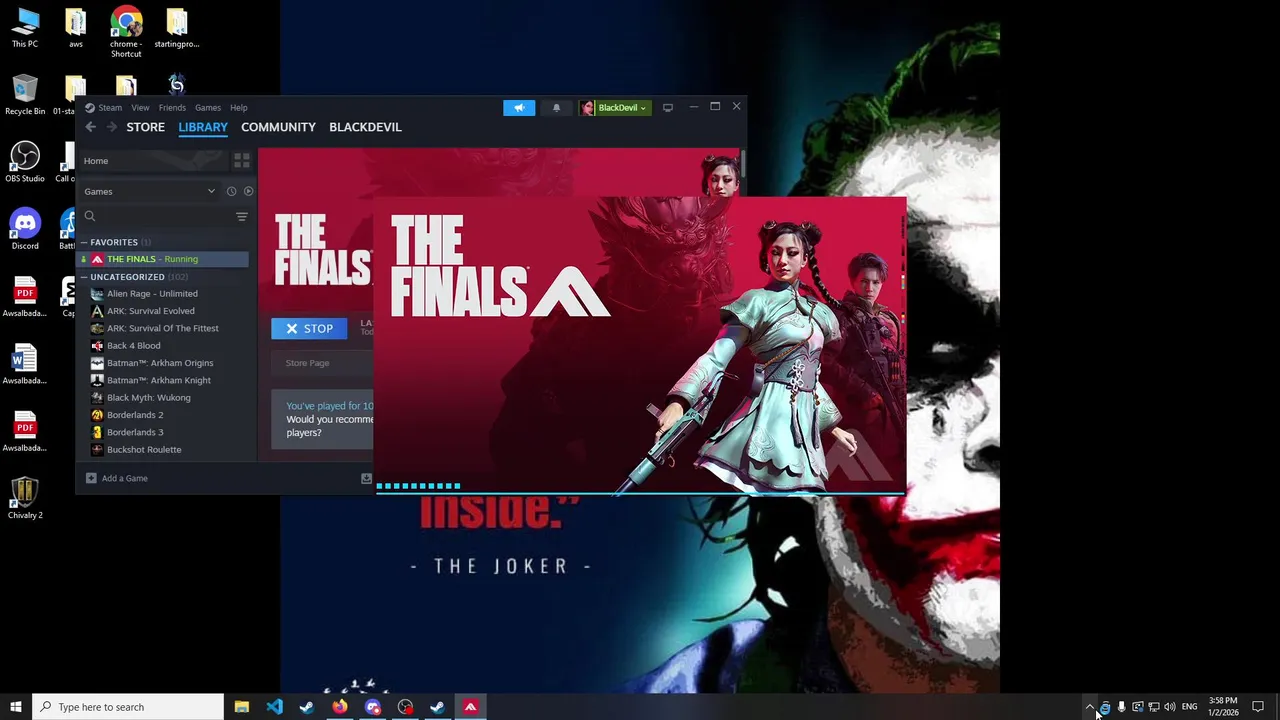
Task: Launch Discord from the desktop
Action: point(25,229)
